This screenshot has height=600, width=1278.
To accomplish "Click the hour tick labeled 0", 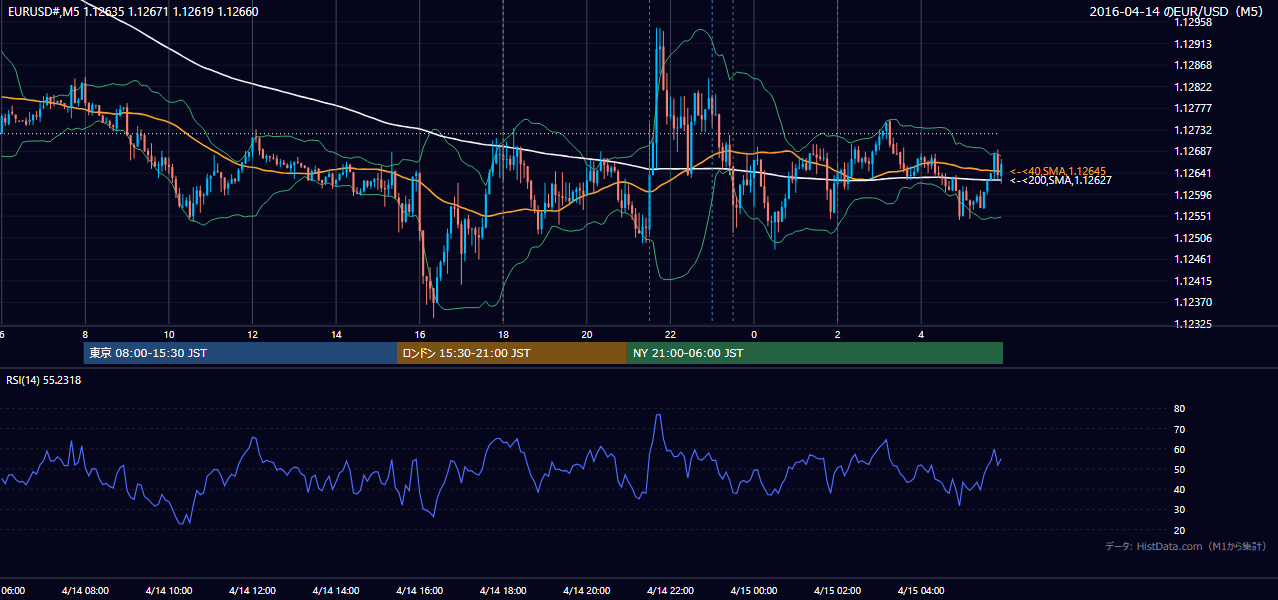I will point(754,334).
